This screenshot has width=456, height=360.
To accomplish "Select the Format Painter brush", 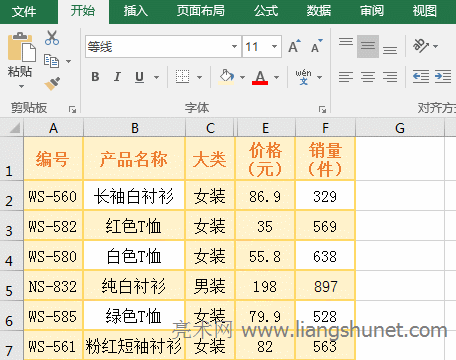I will (52, 84).
